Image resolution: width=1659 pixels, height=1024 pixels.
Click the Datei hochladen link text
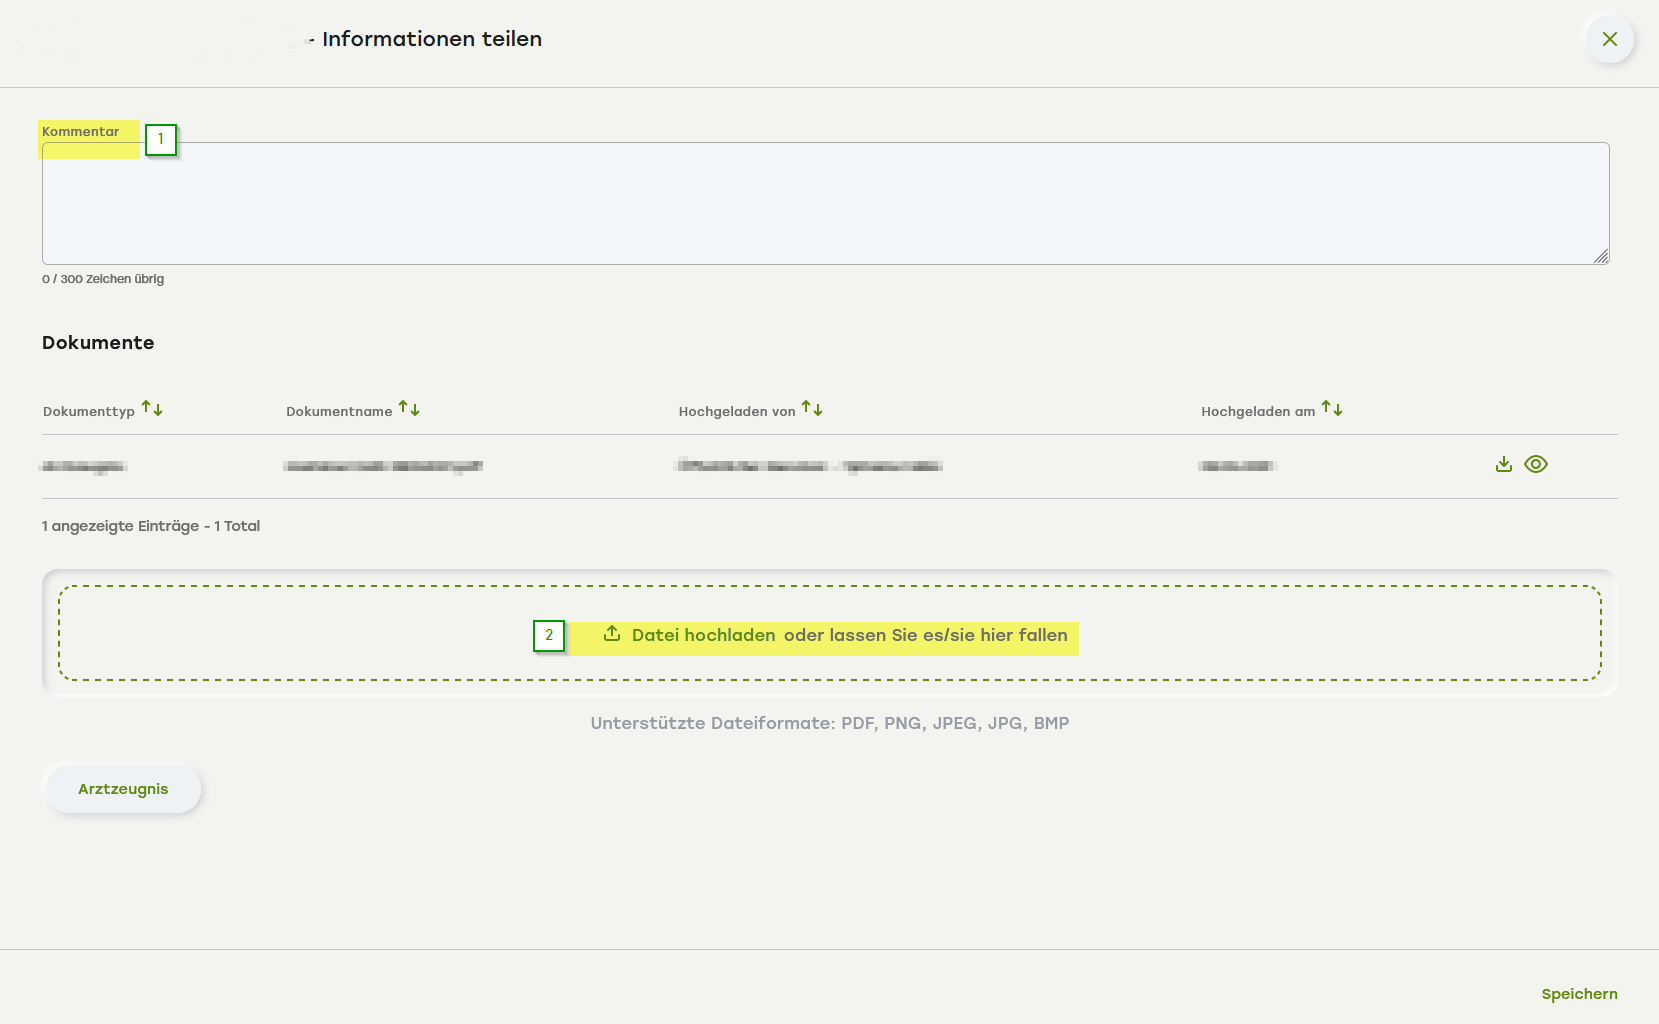pos(703,635)
